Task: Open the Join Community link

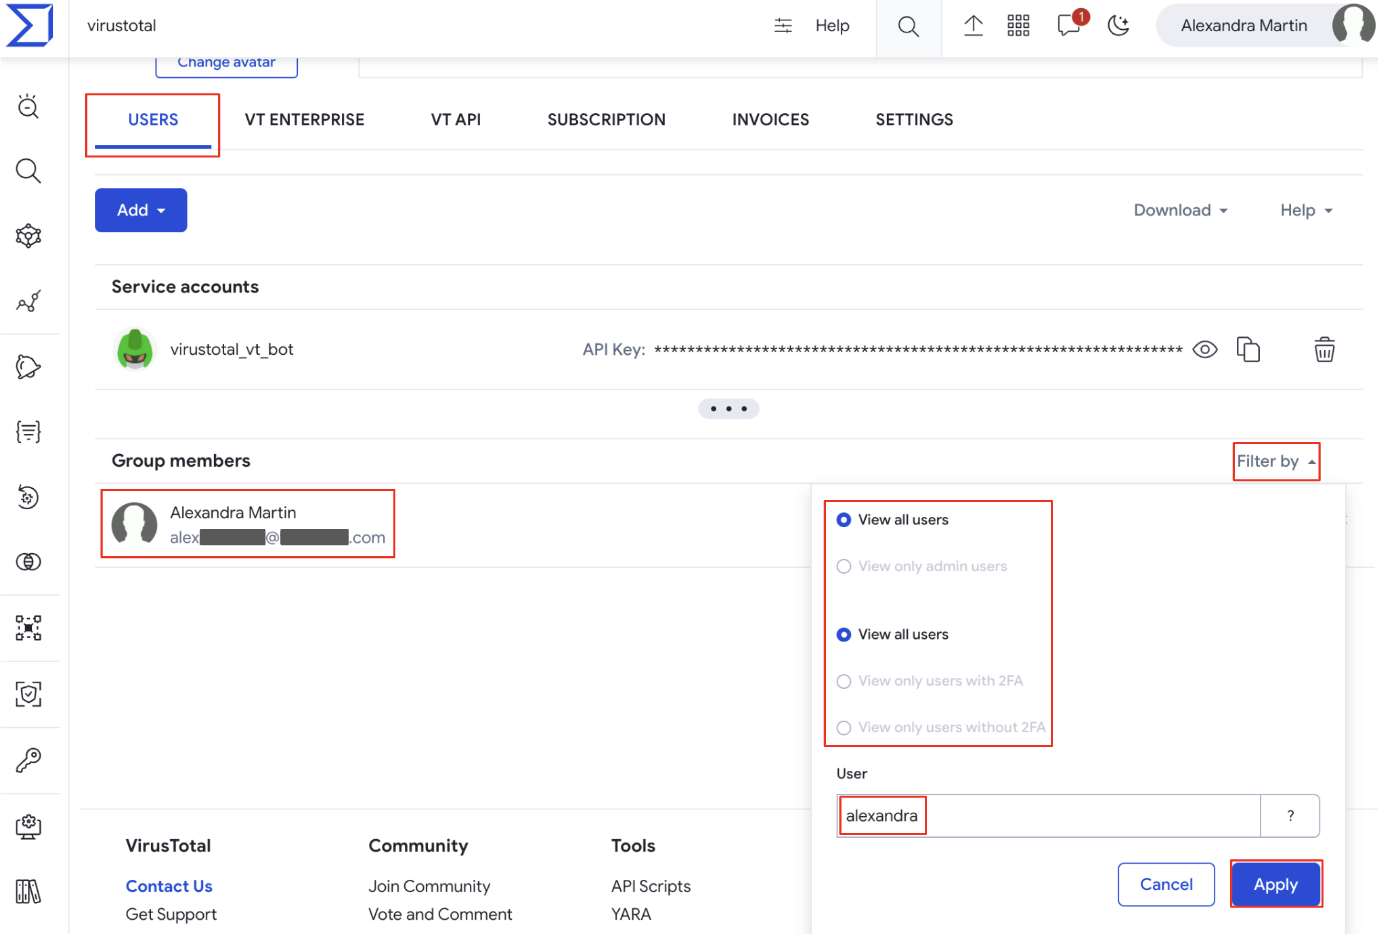Action: pyautogui.click(x=429, y=886)
